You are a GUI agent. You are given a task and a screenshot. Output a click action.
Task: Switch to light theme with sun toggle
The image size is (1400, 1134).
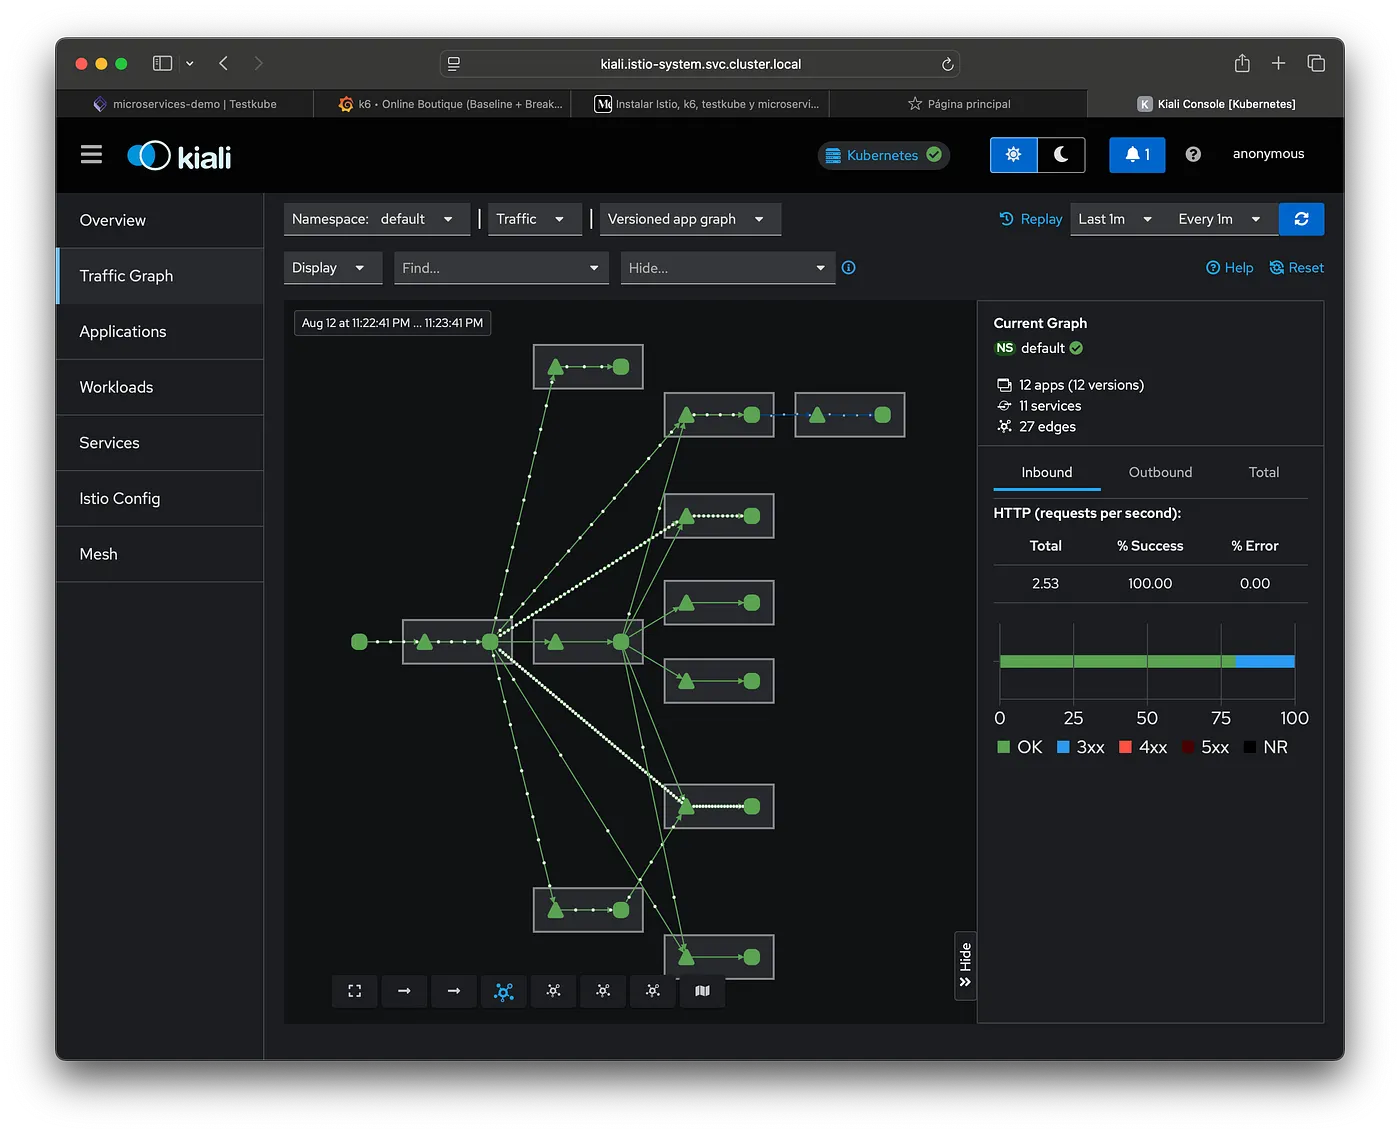pos(1013,155)
